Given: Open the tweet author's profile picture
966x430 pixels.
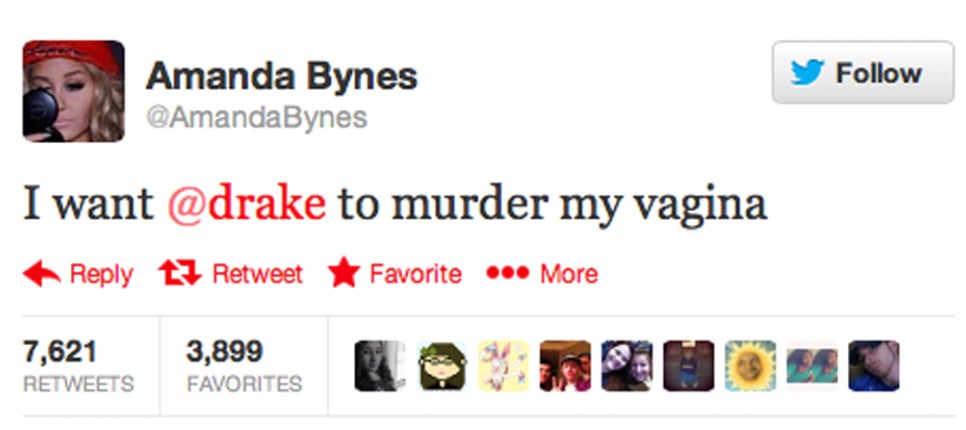Looking at the screenshot, I should tap(73, 91).
